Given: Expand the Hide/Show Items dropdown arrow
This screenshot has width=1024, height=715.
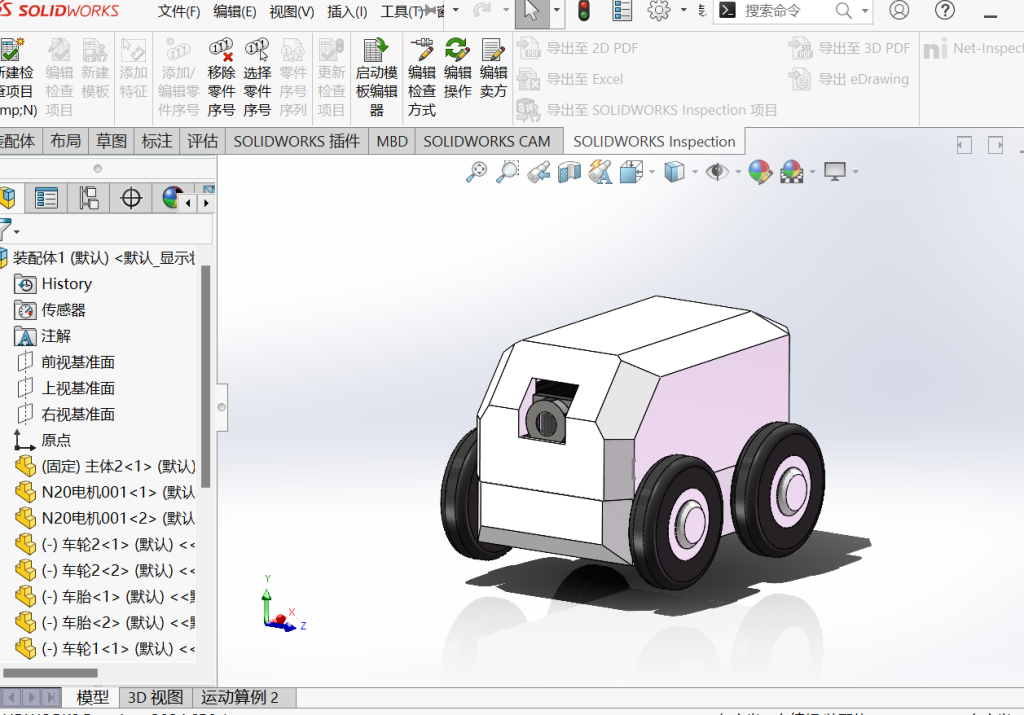Looking at the screenshot, I should (738, 172).
